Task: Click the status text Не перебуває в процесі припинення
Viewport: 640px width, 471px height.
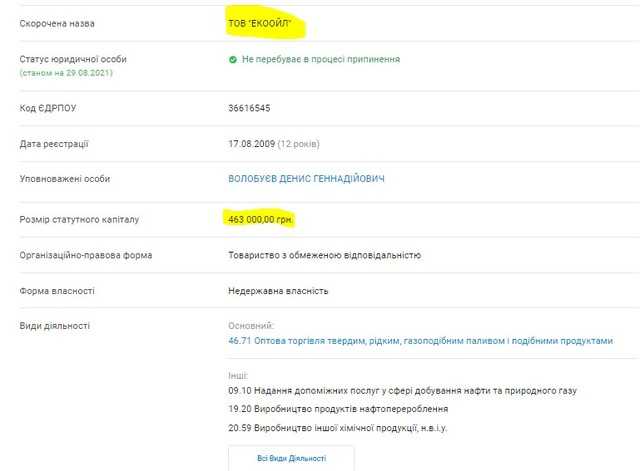Action: (321, 59)
